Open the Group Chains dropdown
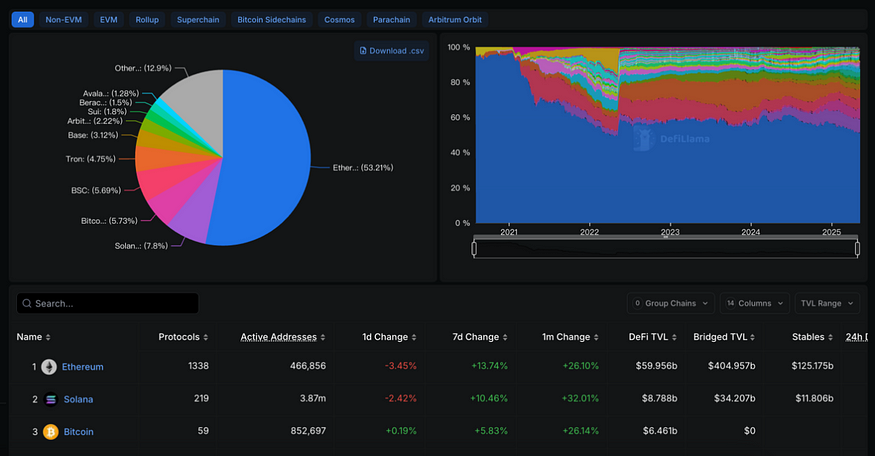The image size is (875, 456). [670, 303]
